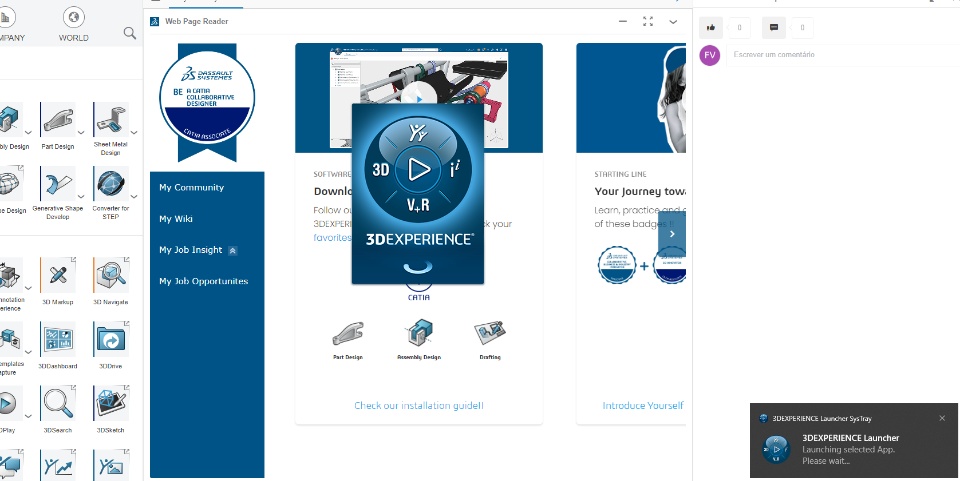Open the Generative Shape Develop app
The height and width of the screenshot is (481, 960).
point(58,184)
